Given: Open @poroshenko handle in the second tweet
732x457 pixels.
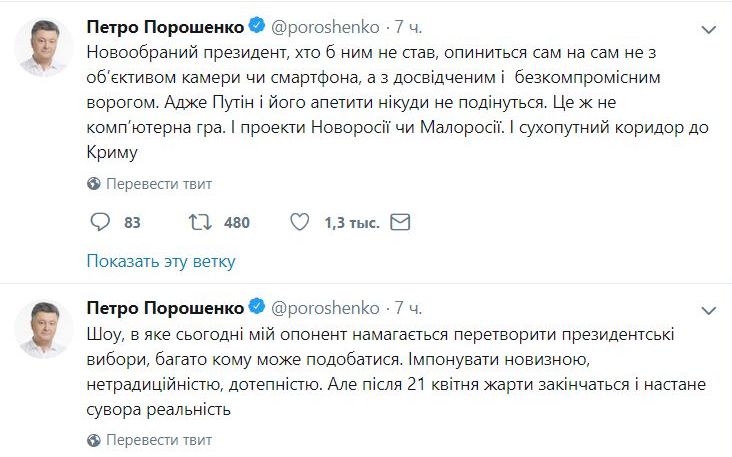Looking at the screenshot, I should click(x=326, y=306).
